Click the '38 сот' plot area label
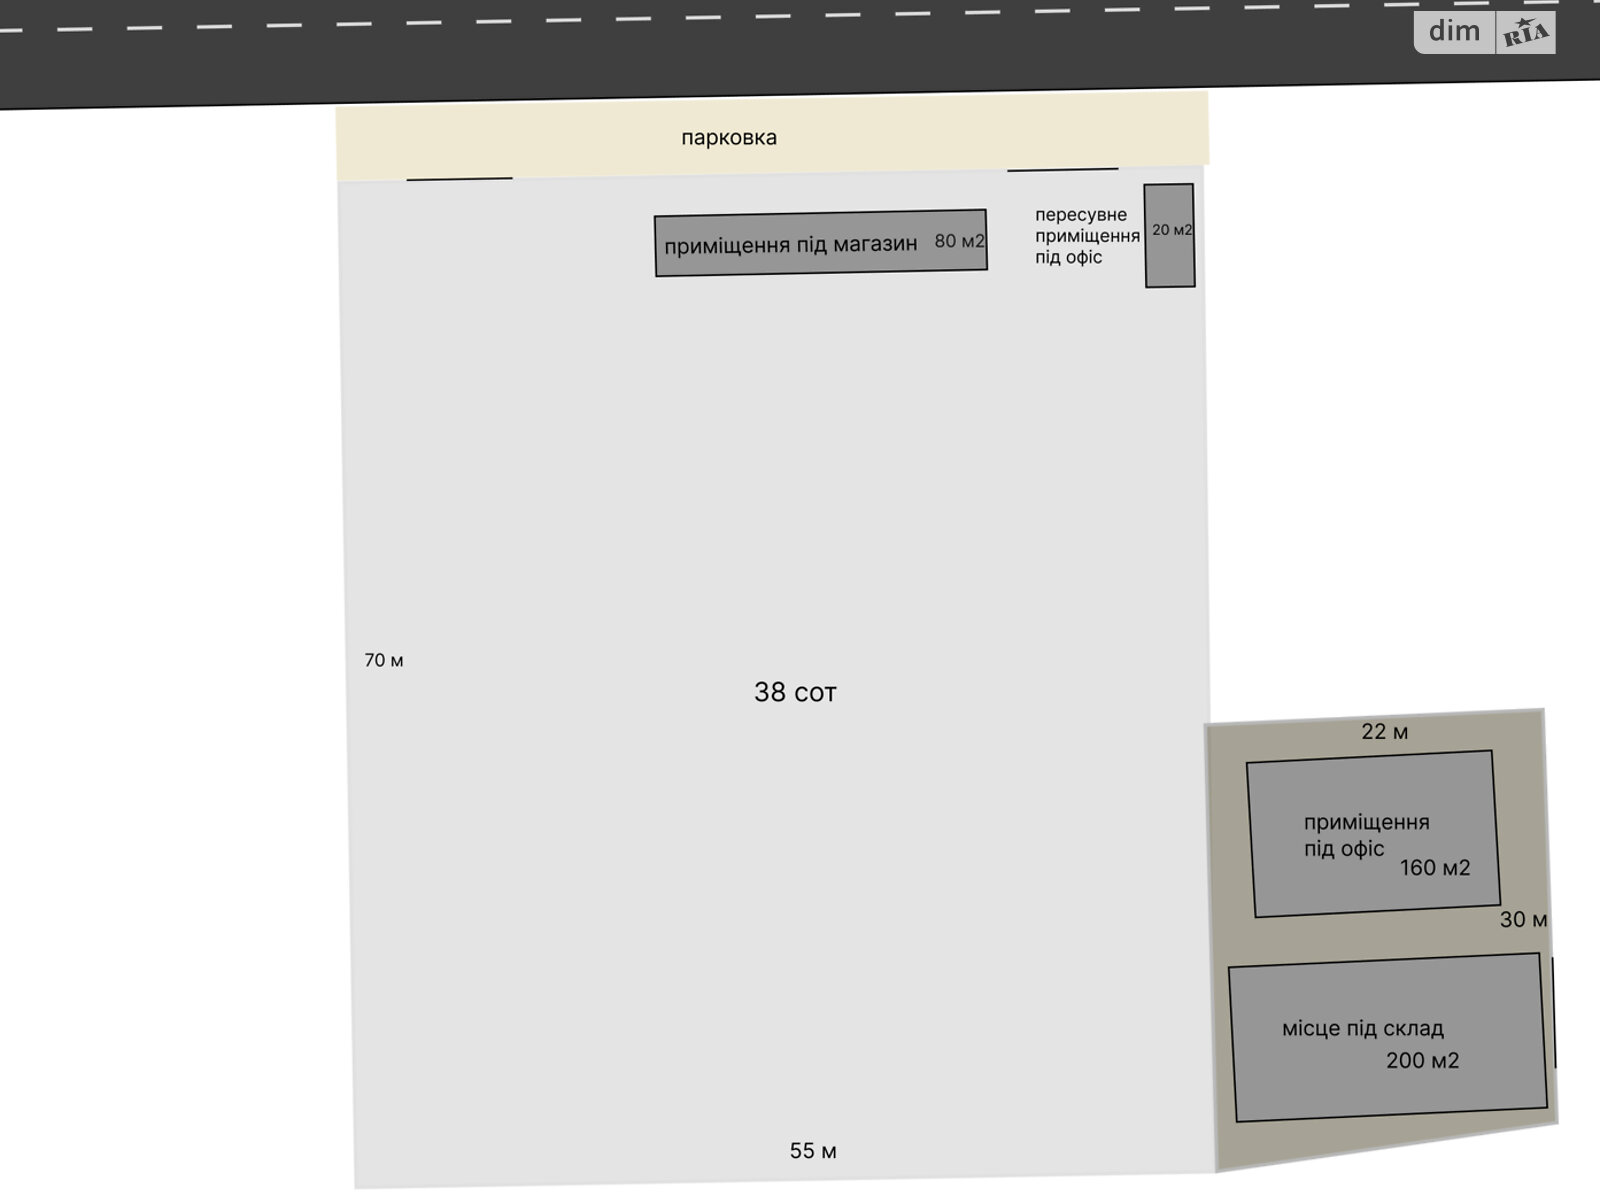The image size is (1600, 1200). pos(795,692)
